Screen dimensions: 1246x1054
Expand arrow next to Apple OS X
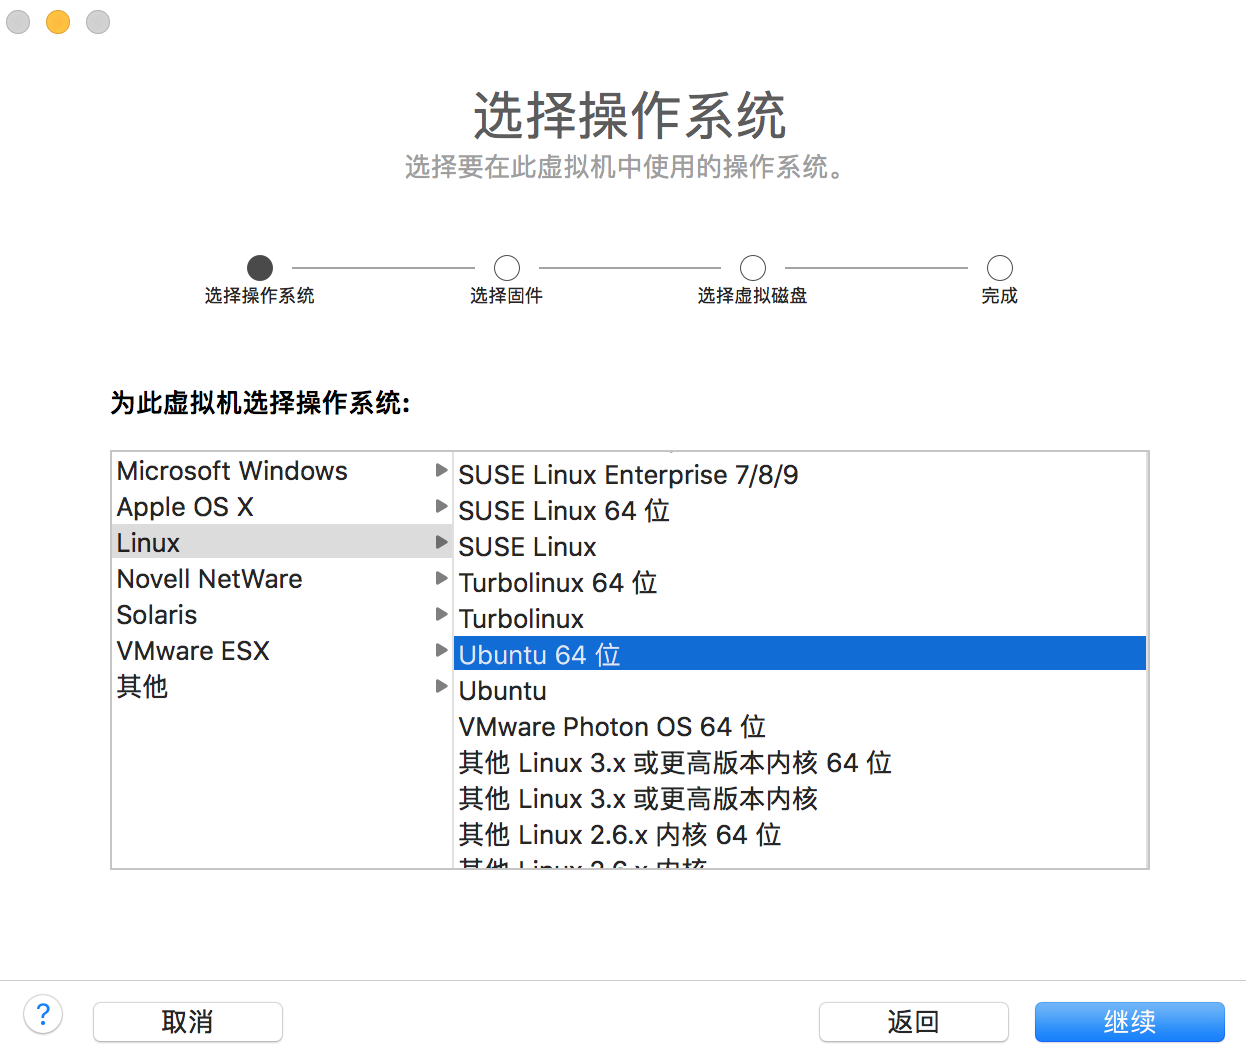tap(441, 506)
